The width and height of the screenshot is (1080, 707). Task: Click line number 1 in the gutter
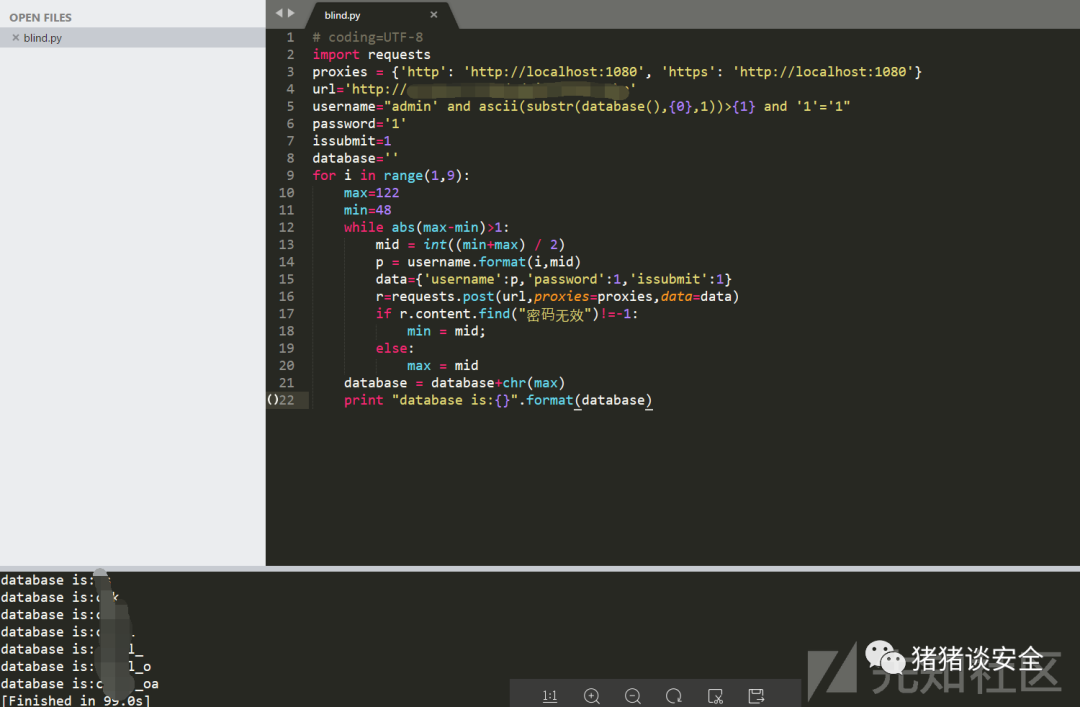290,37
